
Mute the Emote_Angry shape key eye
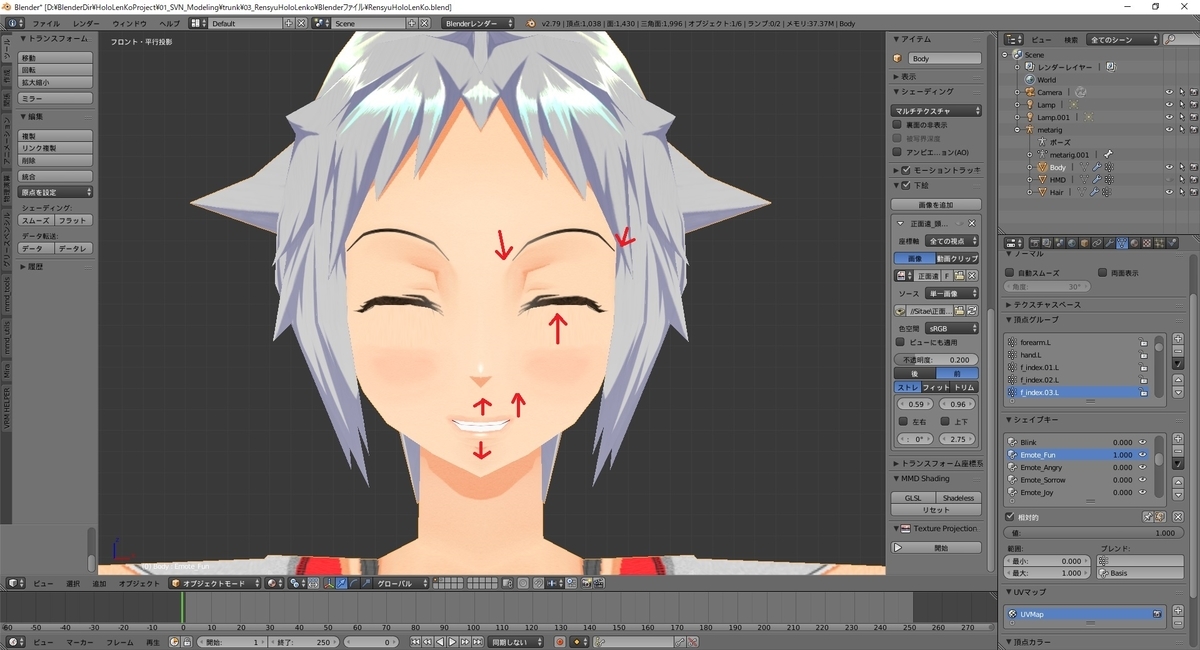point(1142,467)
